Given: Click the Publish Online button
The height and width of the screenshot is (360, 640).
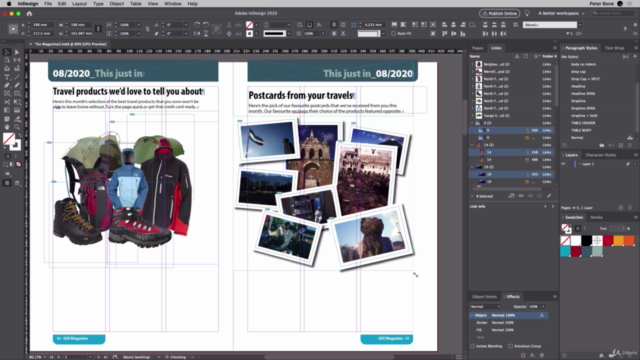Looking at the screenshot, I should [x=500, y=13].
